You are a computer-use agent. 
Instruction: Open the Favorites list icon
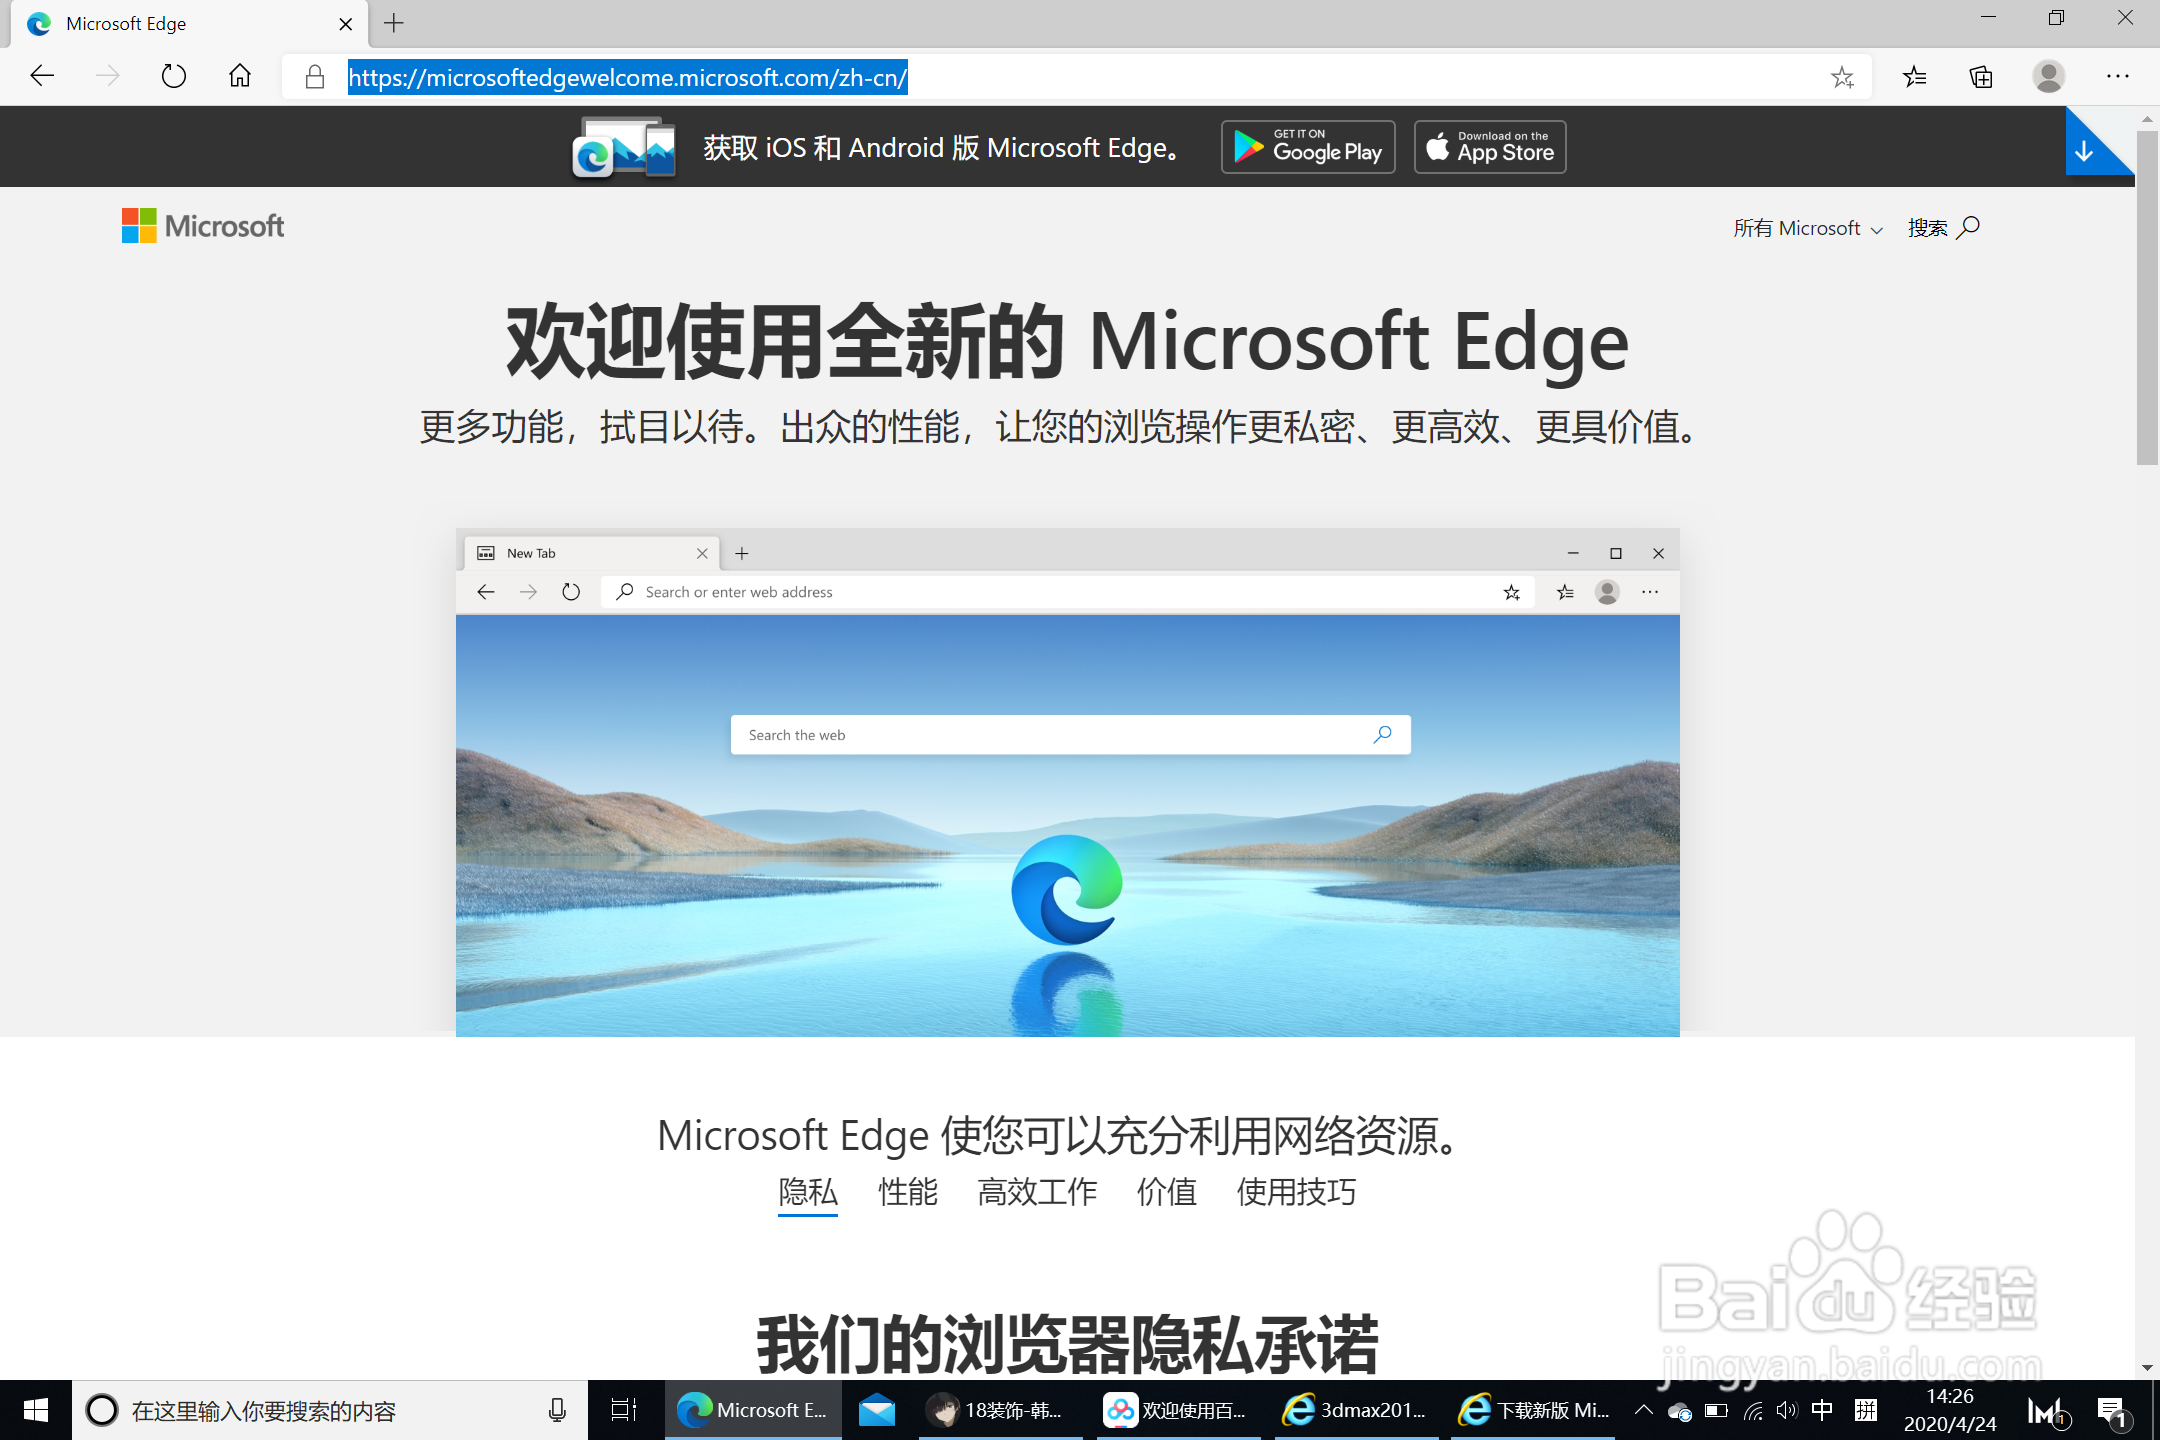point(1914,77)
